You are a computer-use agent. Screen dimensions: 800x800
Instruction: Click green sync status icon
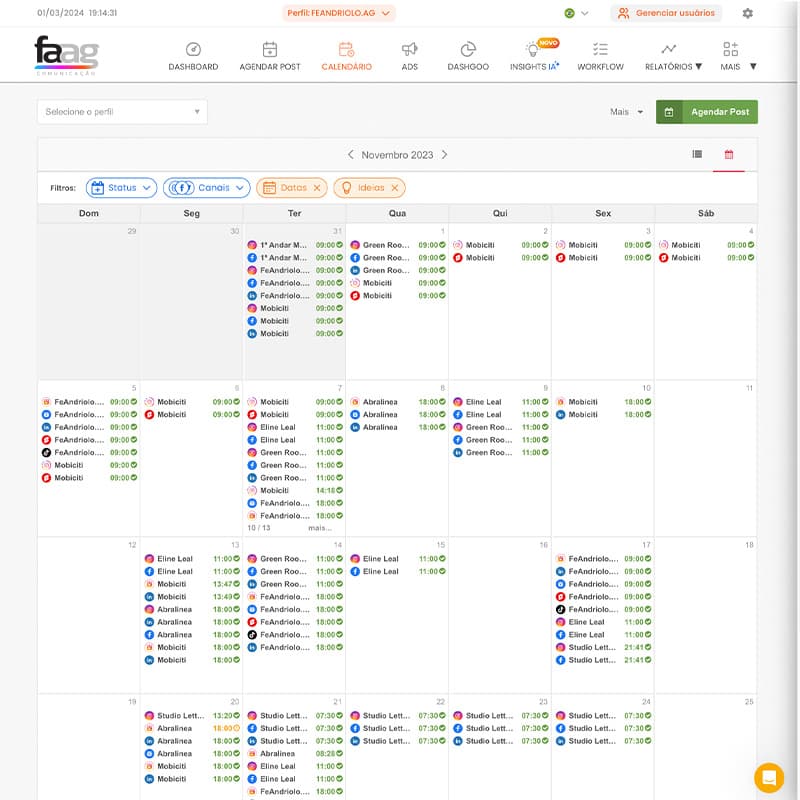point(569,13)
